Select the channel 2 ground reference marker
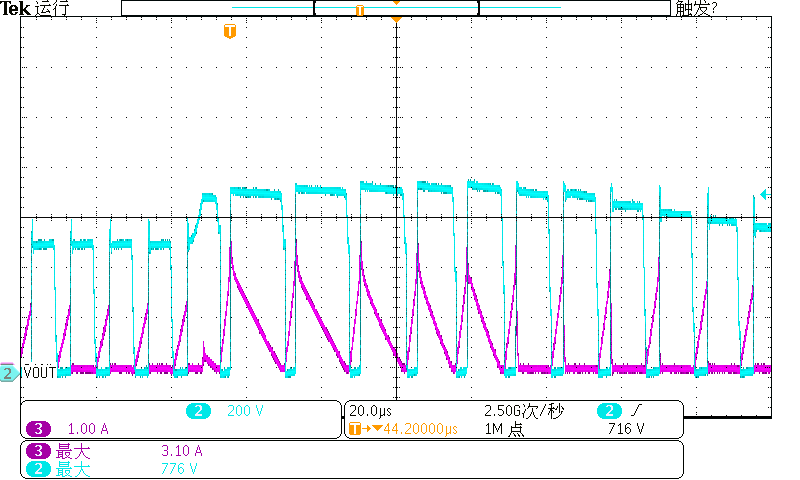This screenshot has width=800, height=480. [8, 373]
